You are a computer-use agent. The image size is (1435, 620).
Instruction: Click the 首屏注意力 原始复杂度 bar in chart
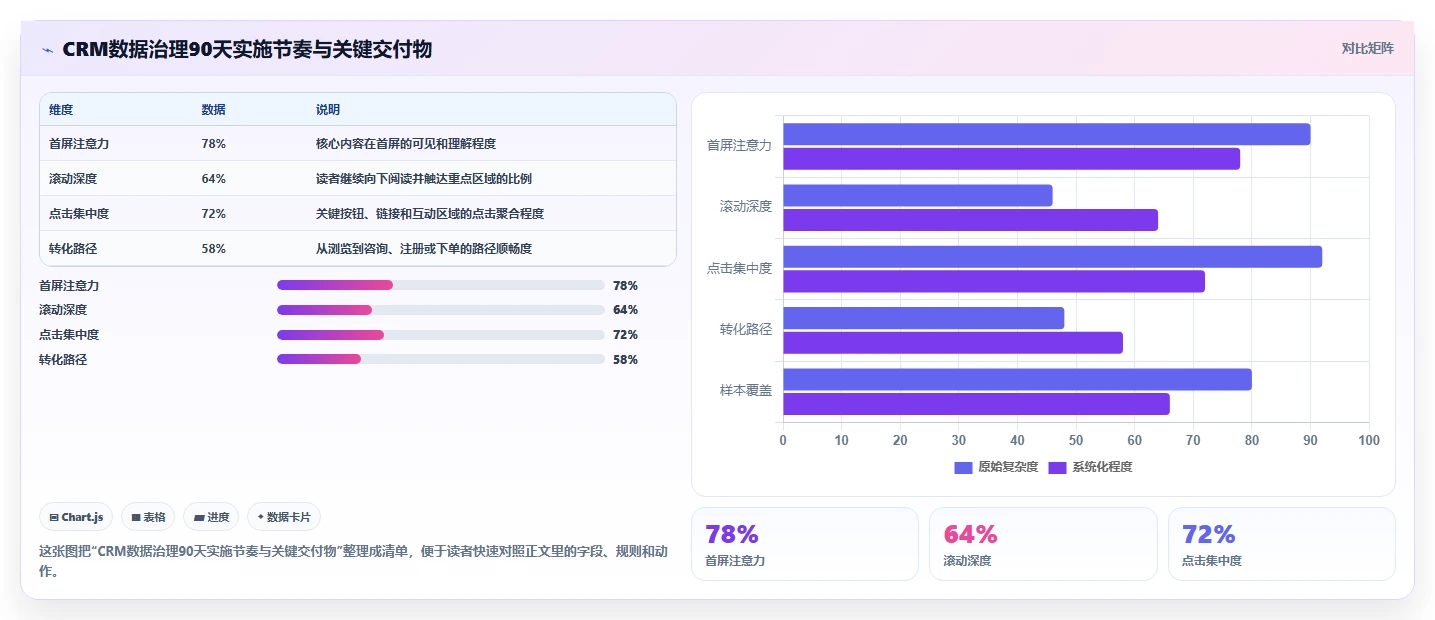tap(1046, 134)
